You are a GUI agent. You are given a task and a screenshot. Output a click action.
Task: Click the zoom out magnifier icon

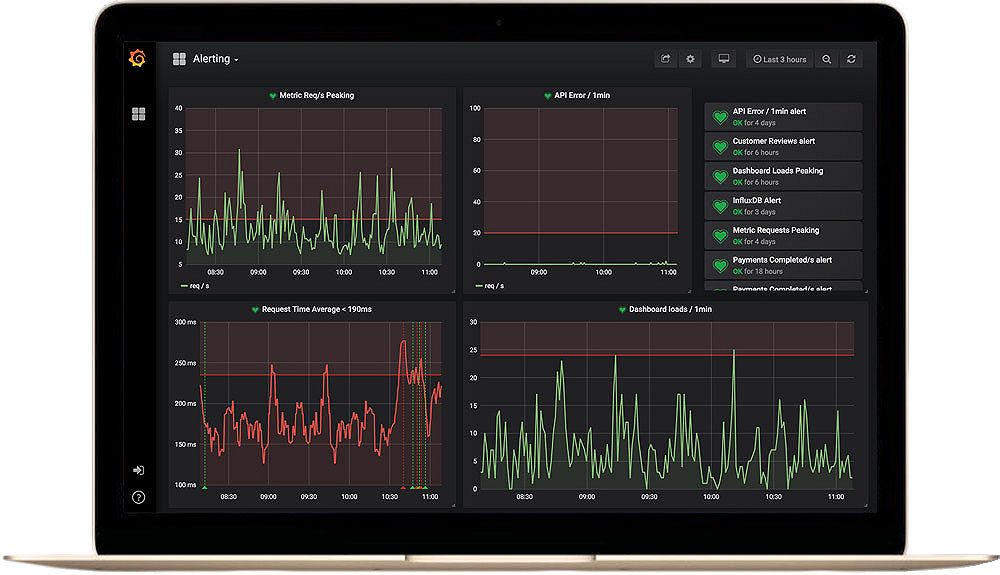[827, 59]
